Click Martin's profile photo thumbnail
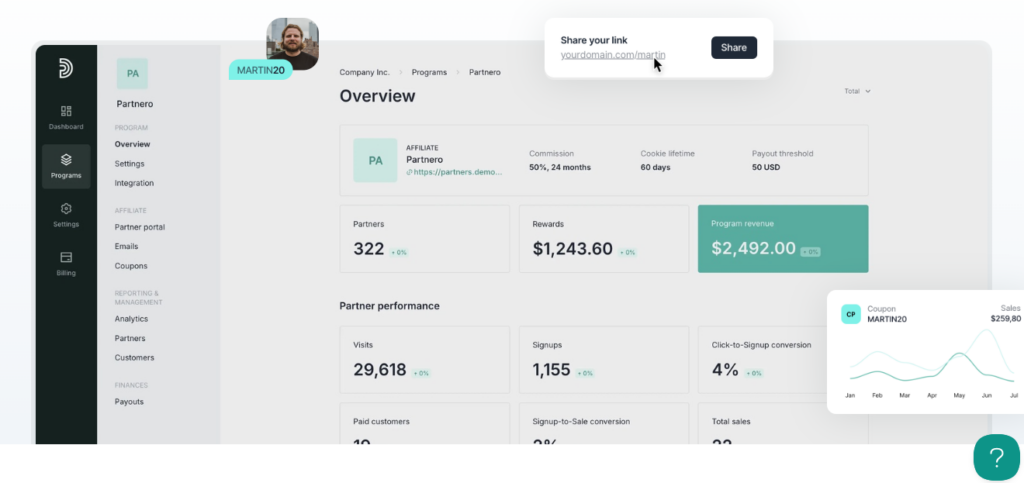 click(292, 42)
